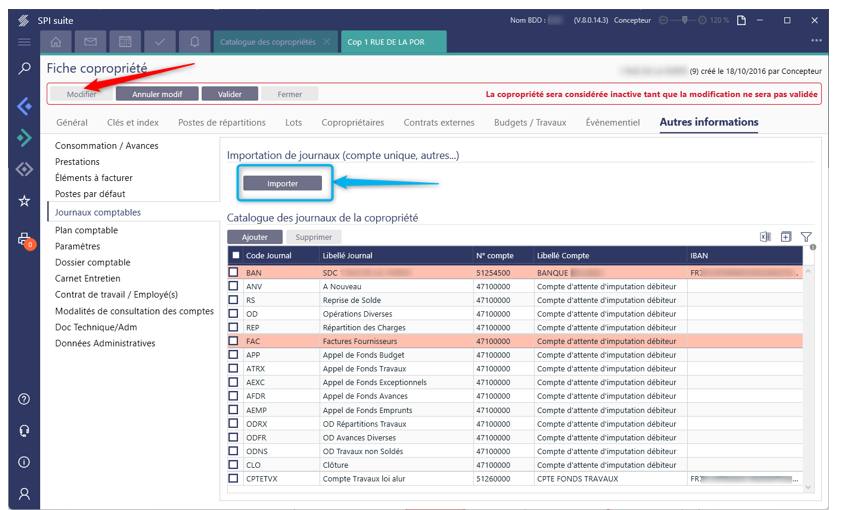Select Plan comptable in left list

[x=86, y=230]
